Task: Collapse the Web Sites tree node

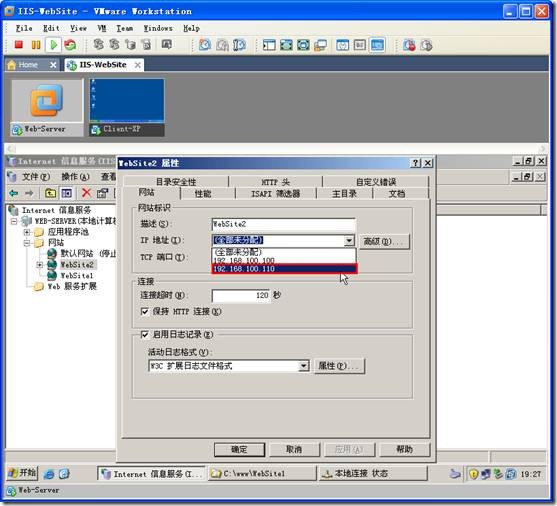Action: 27,243
